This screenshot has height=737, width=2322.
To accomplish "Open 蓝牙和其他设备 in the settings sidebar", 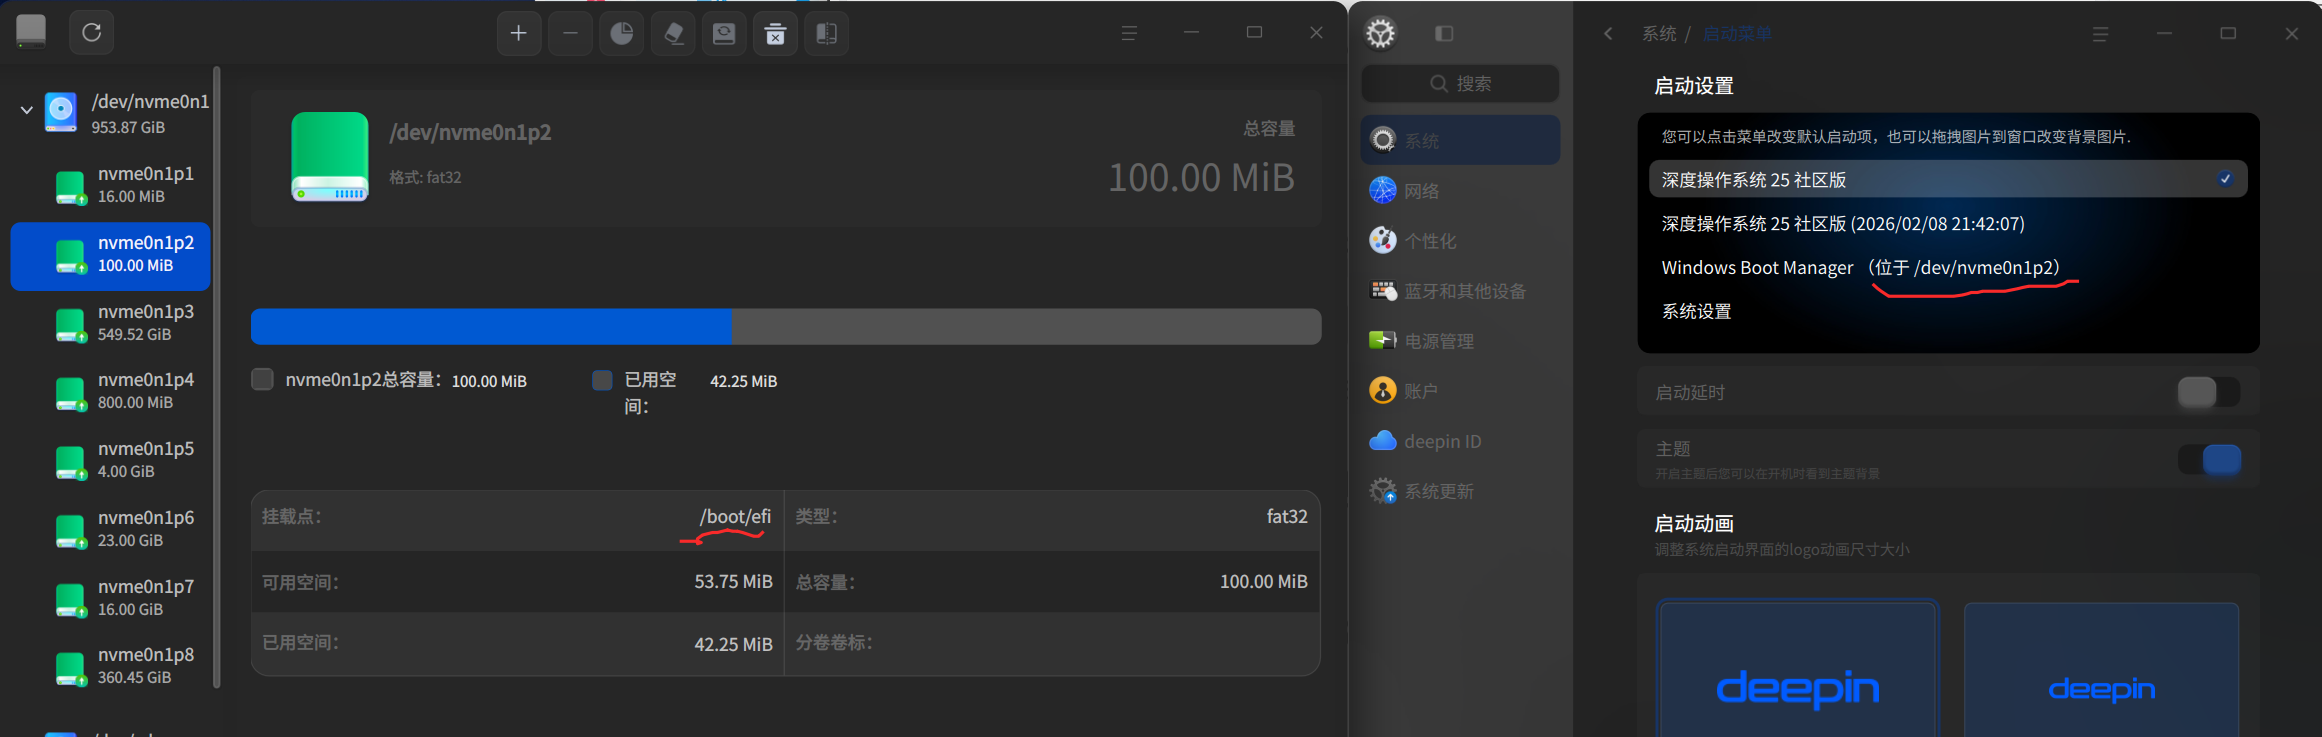I will pos(1460,291).
